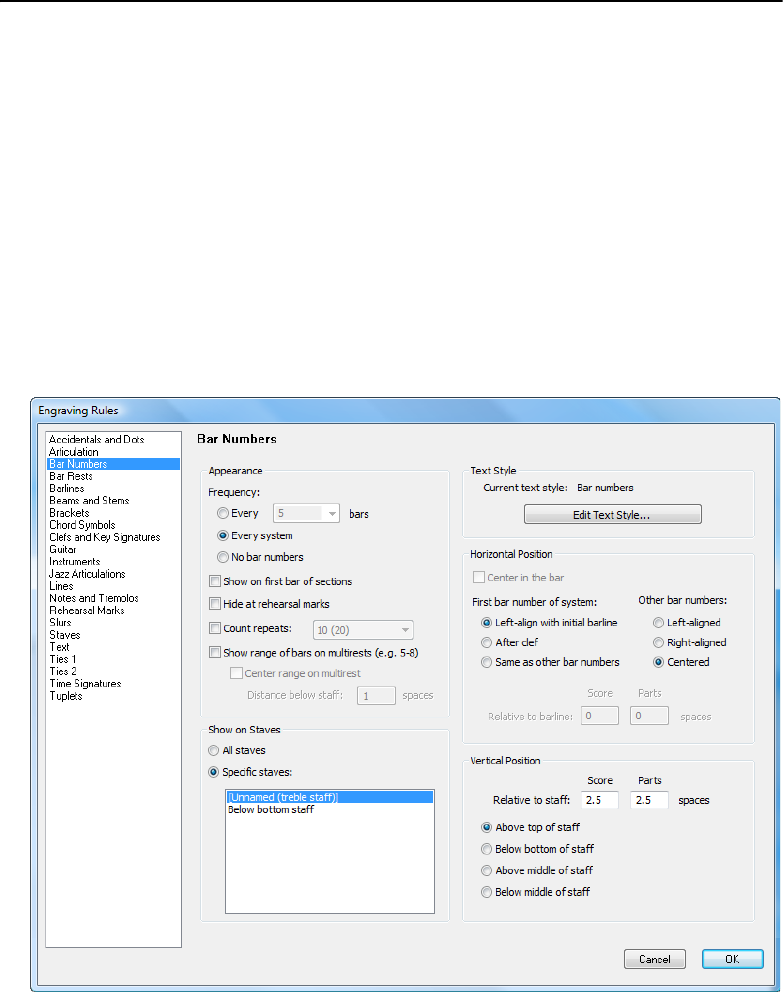
Task: Open the Count repeats format dropdown
Action: click(363, 630)
